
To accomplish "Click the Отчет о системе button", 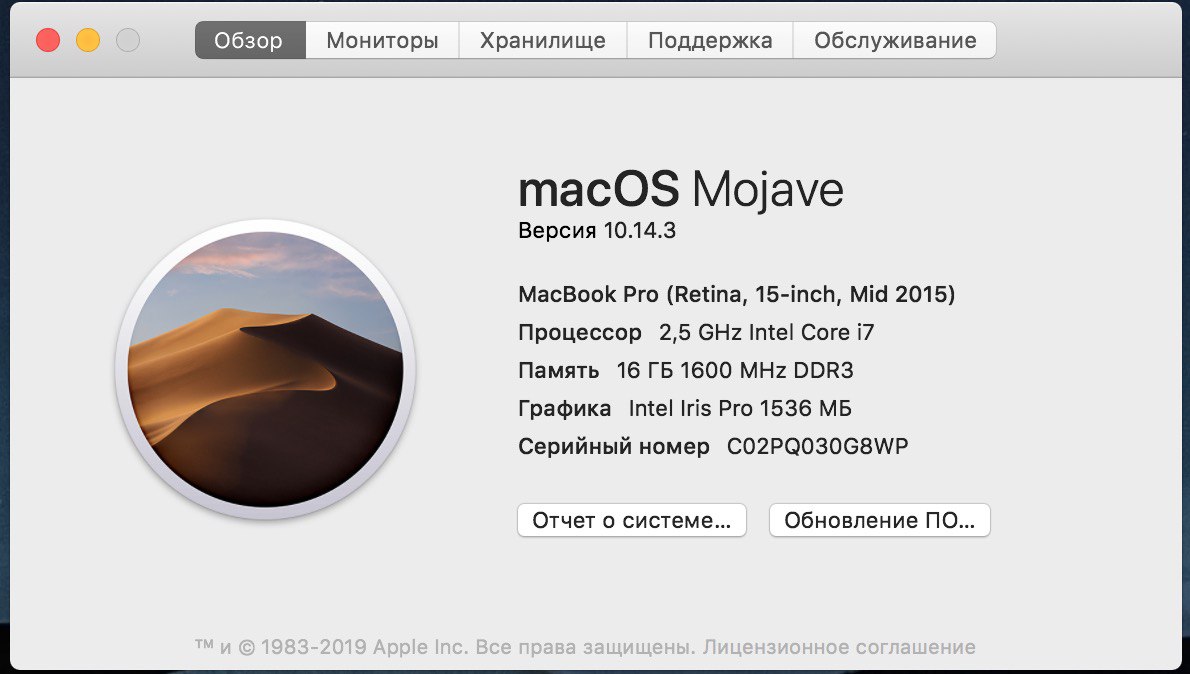I will (x=632, y=521).
